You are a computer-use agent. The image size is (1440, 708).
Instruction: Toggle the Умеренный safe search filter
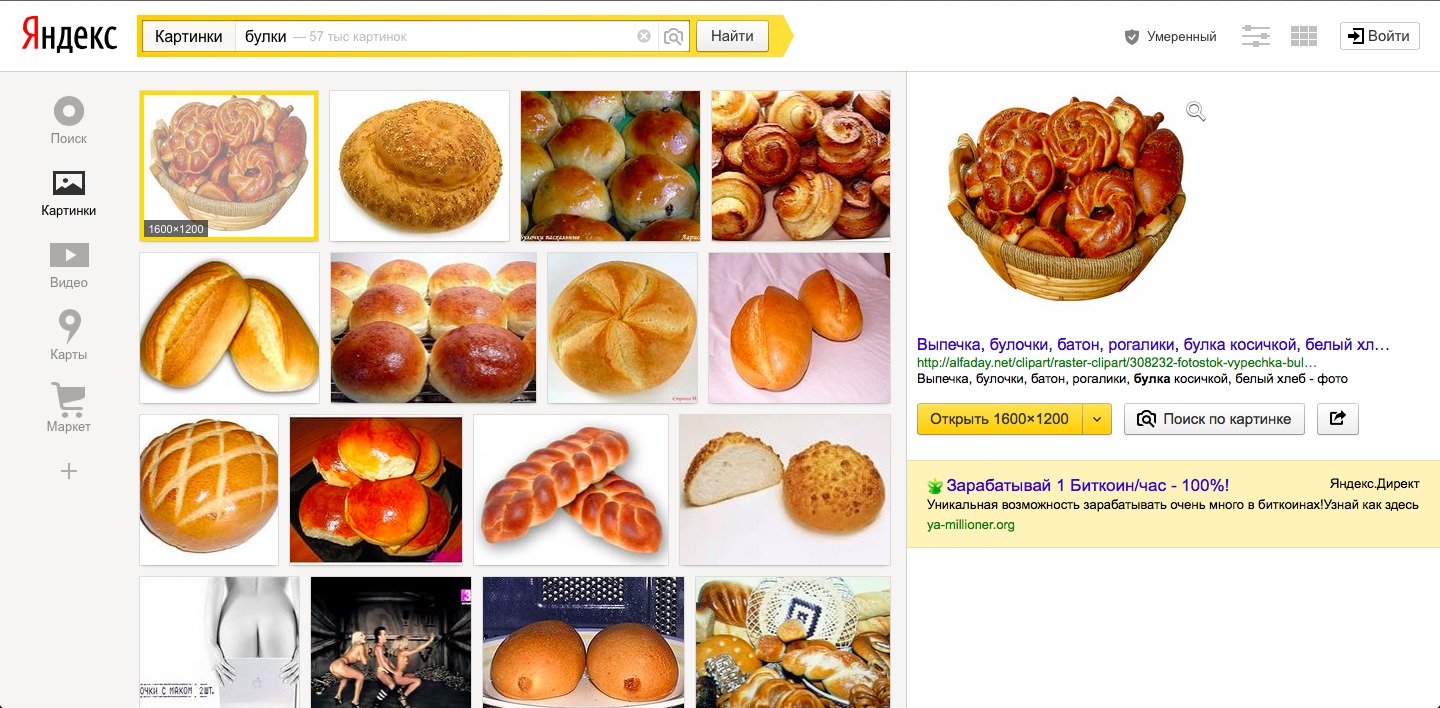1171,36
